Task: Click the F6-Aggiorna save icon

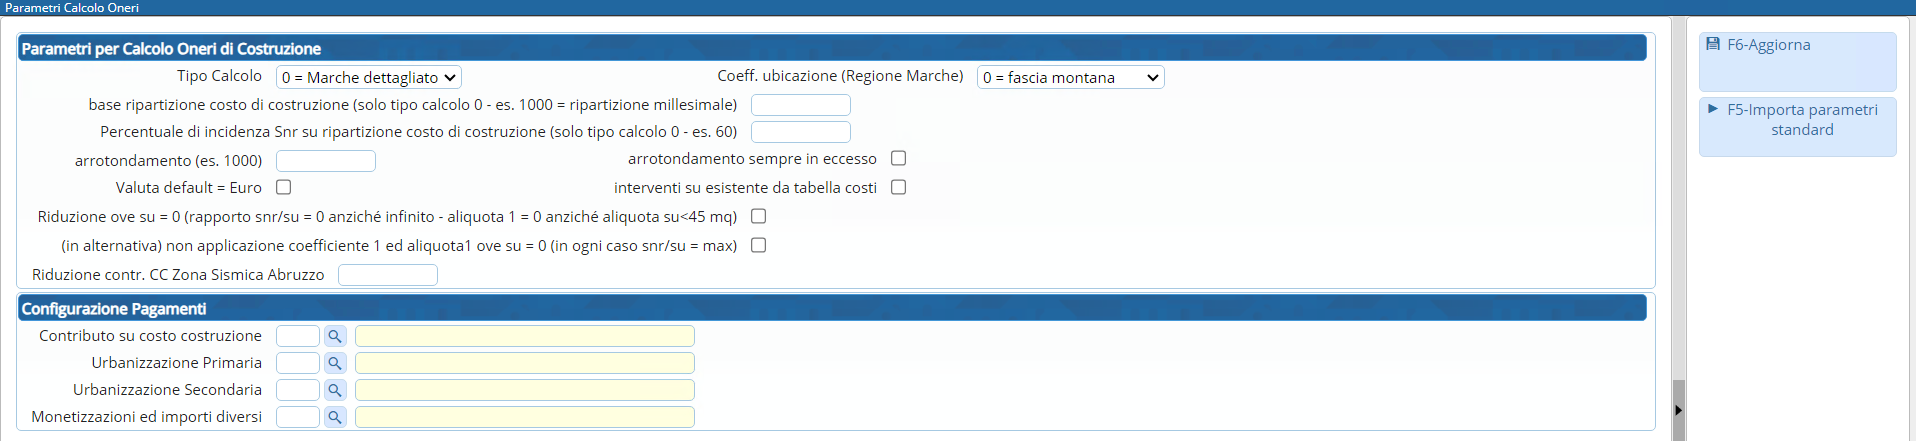Action: point(1713,44)
